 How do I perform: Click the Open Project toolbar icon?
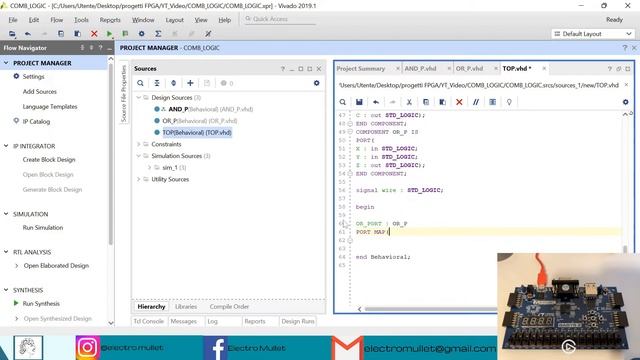pos(12,34)
